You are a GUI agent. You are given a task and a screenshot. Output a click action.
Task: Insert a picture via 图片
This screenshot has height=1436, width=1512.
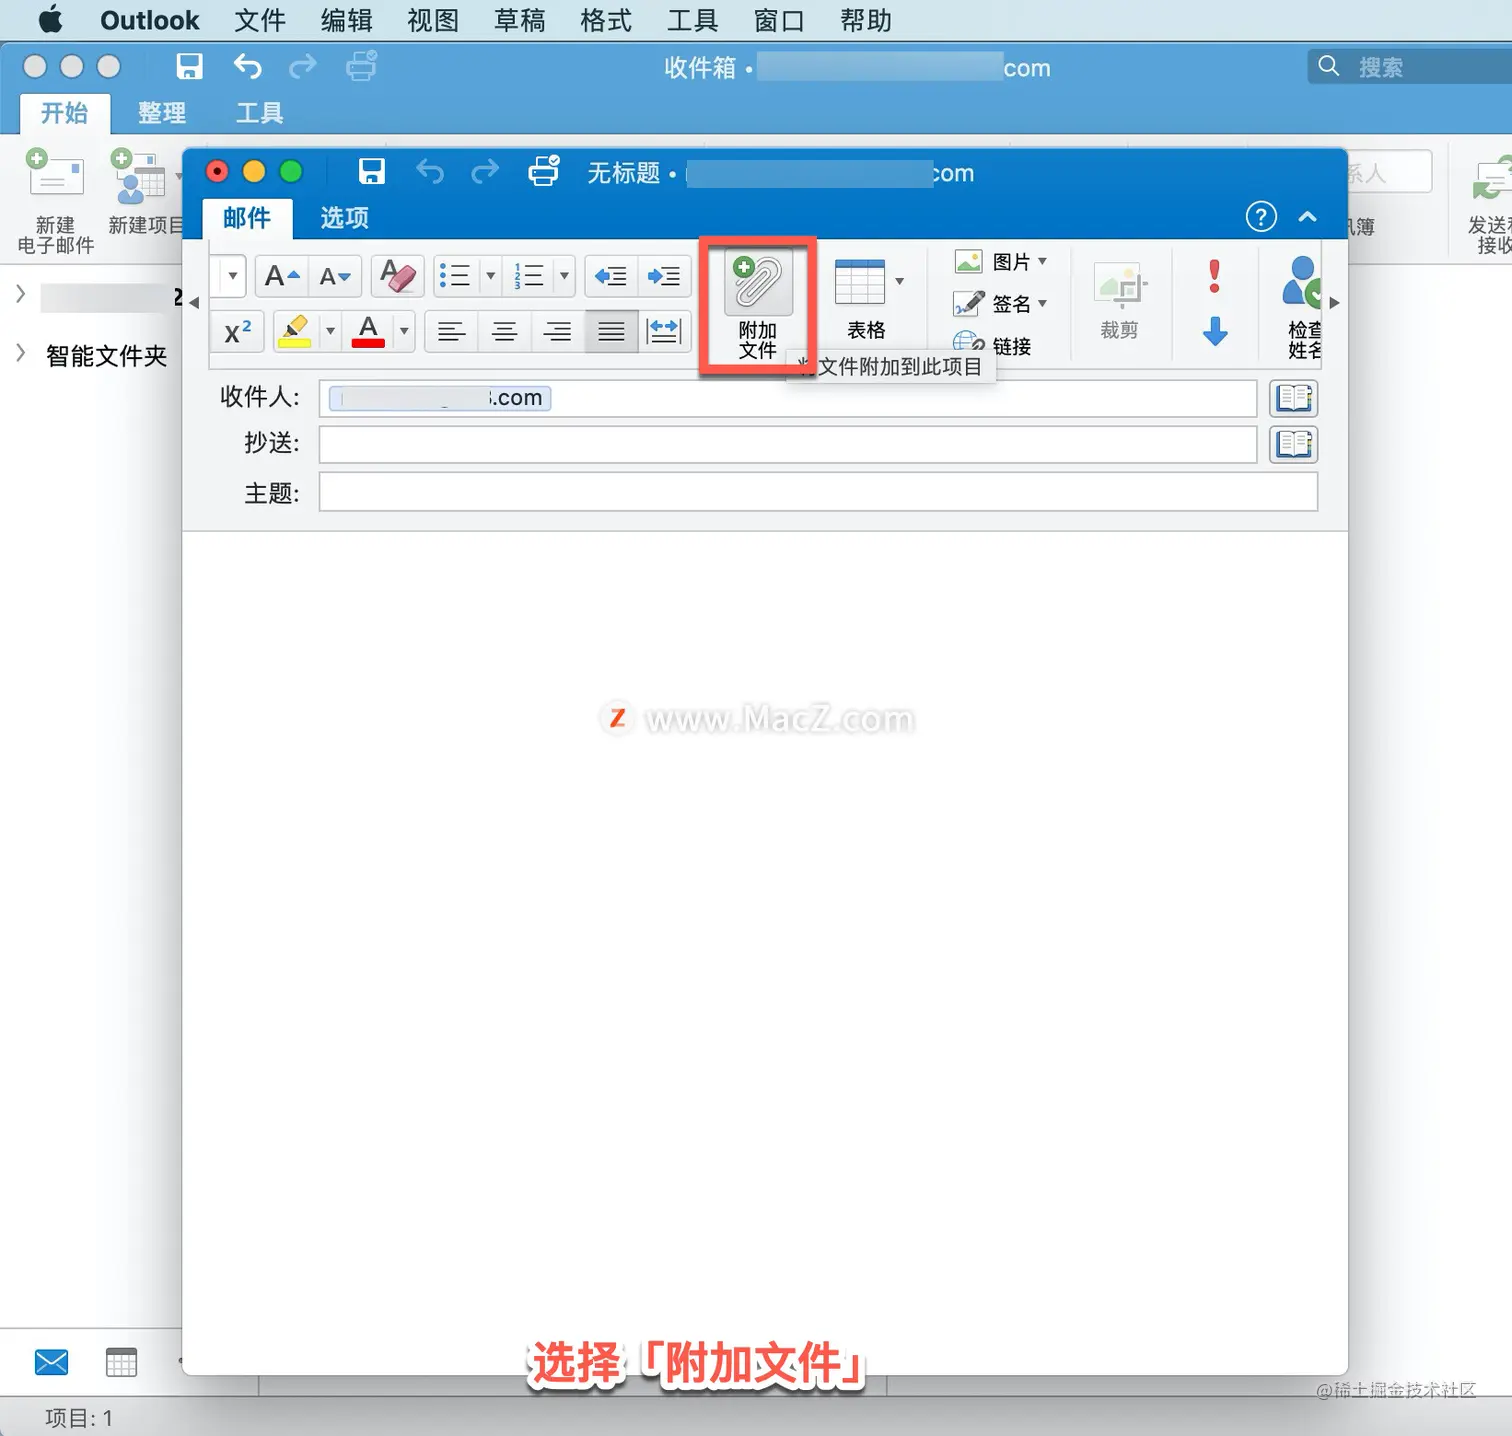click(x=992, y=262)
